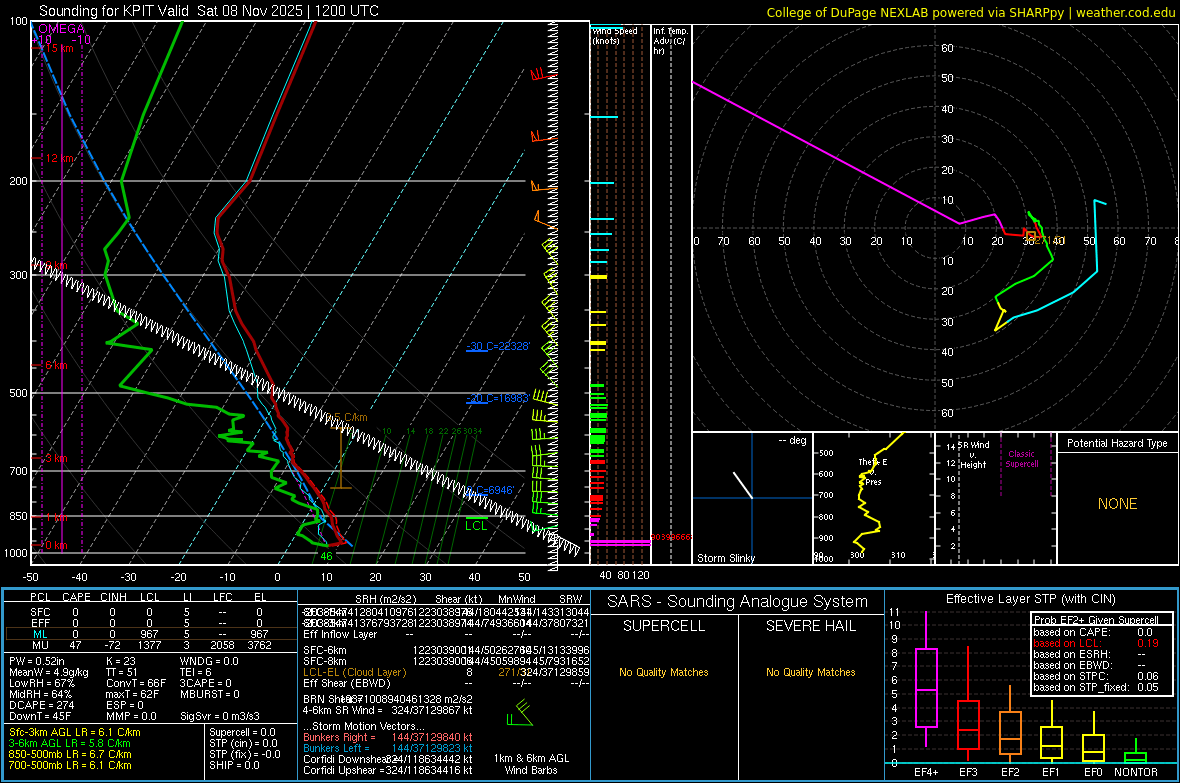Click the 'Potential Hazard Type' header
The image size is (1180, 783).
point(1117,443)
